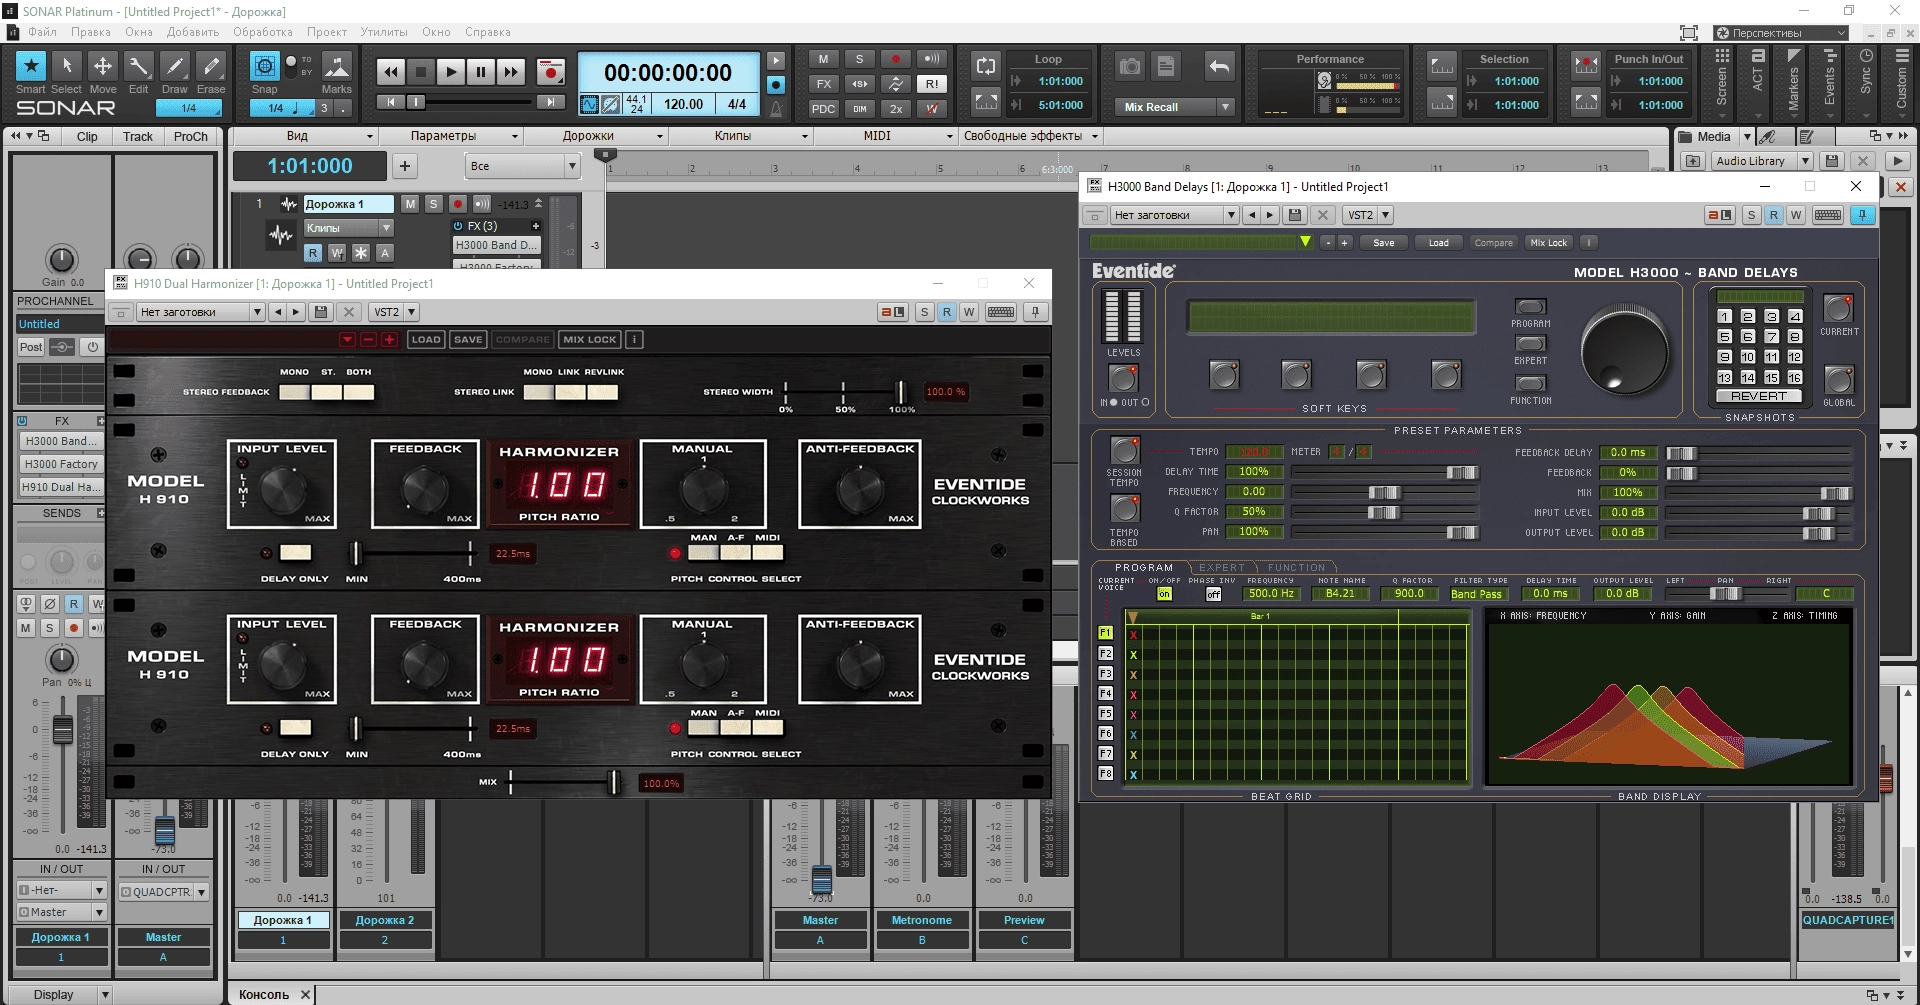Select the Smart tool star icon

coord(31,66)
